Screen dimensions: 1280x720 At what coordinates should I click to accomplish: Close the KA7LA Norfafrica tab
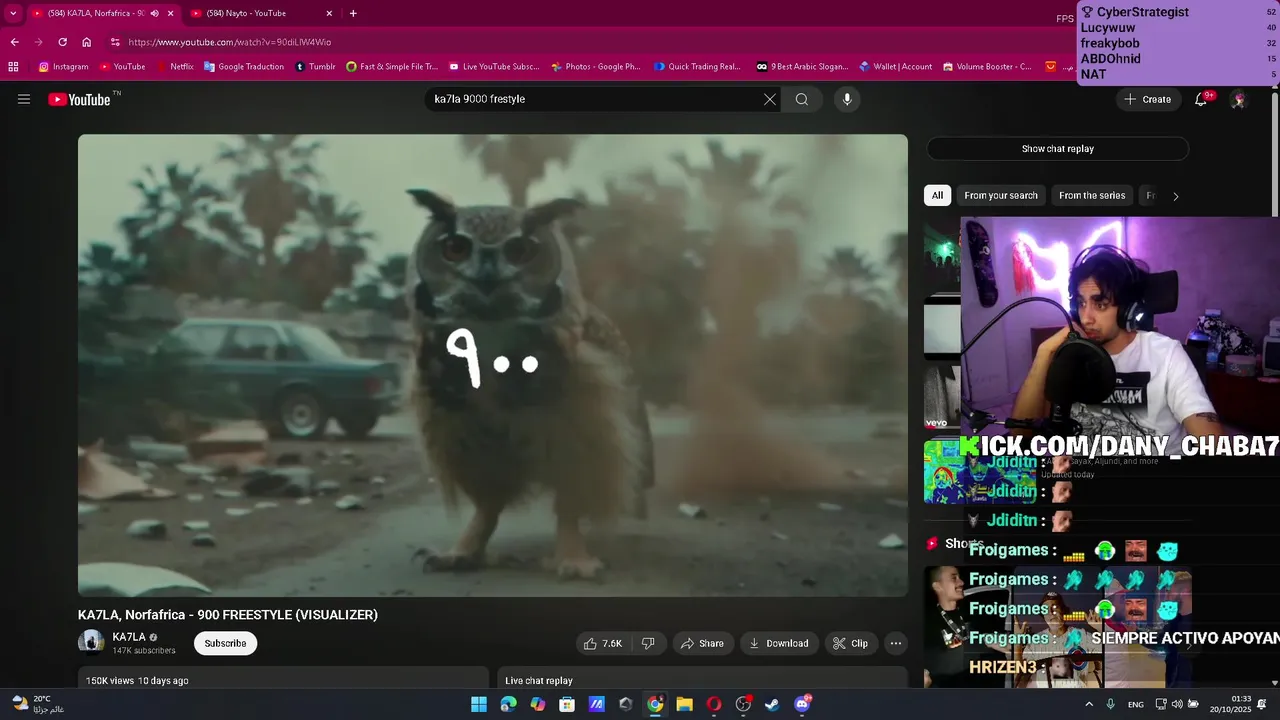point(170,13)
